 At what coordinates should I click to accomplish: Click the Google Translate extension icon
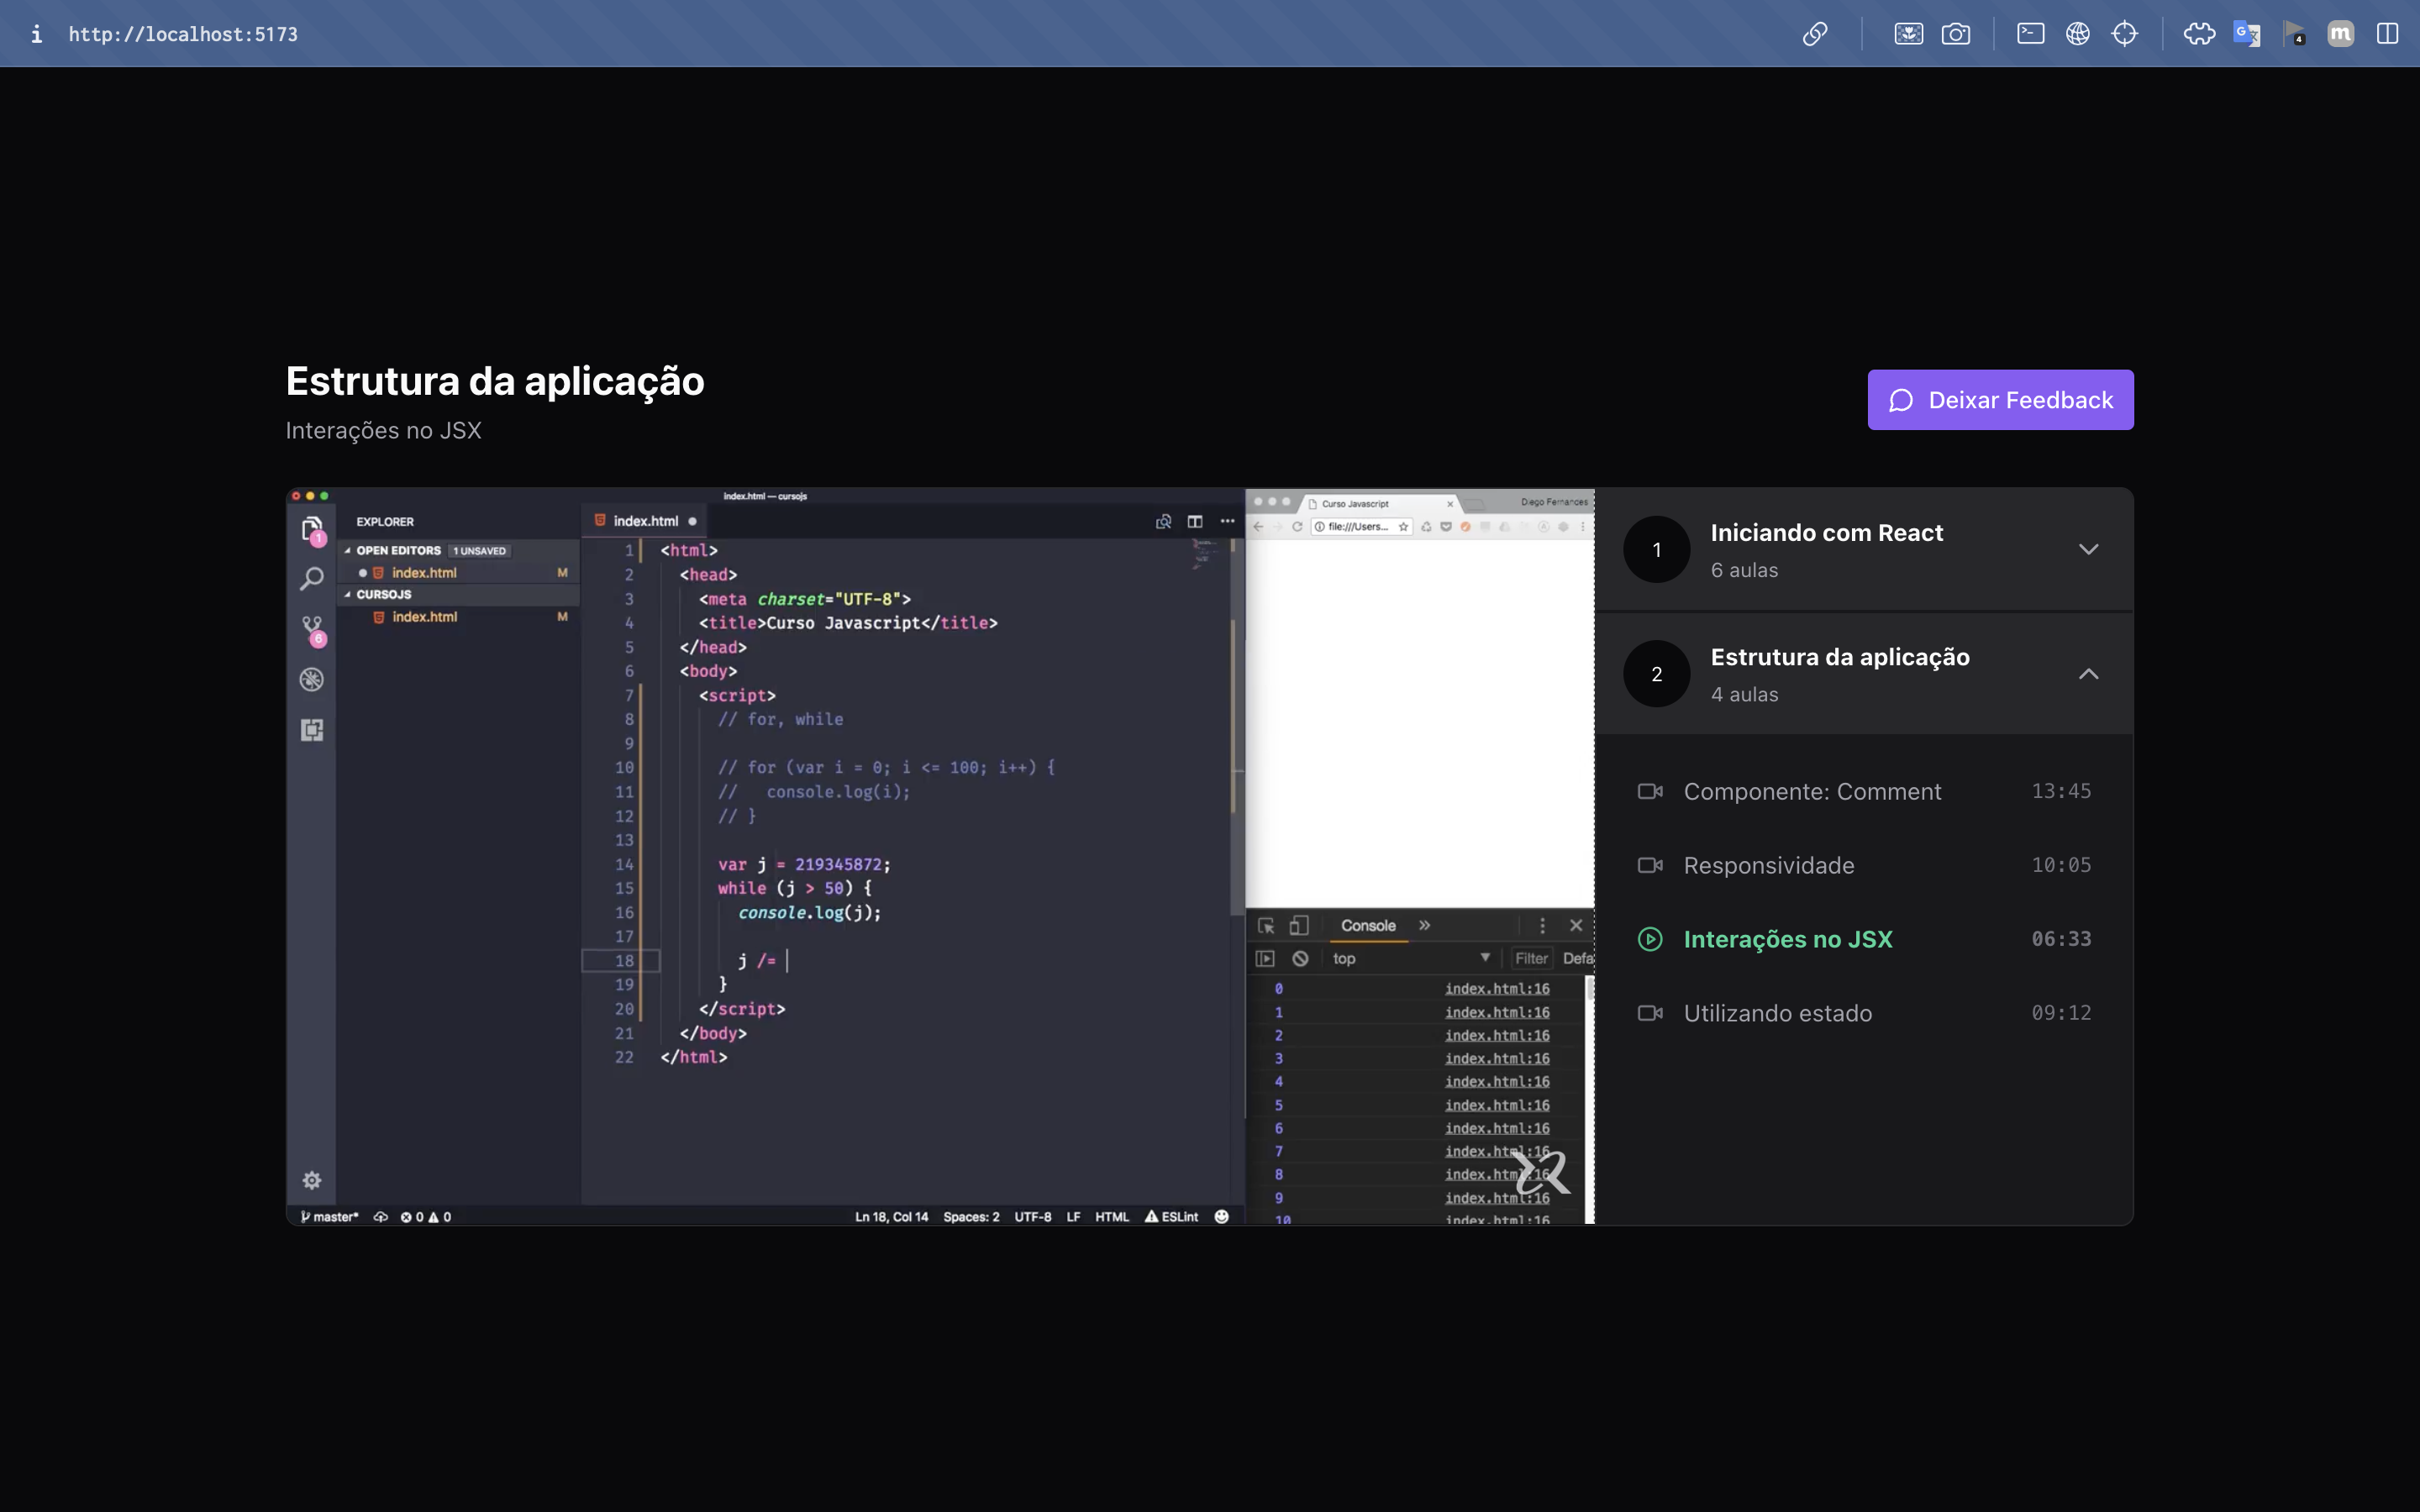[2247, 34]
